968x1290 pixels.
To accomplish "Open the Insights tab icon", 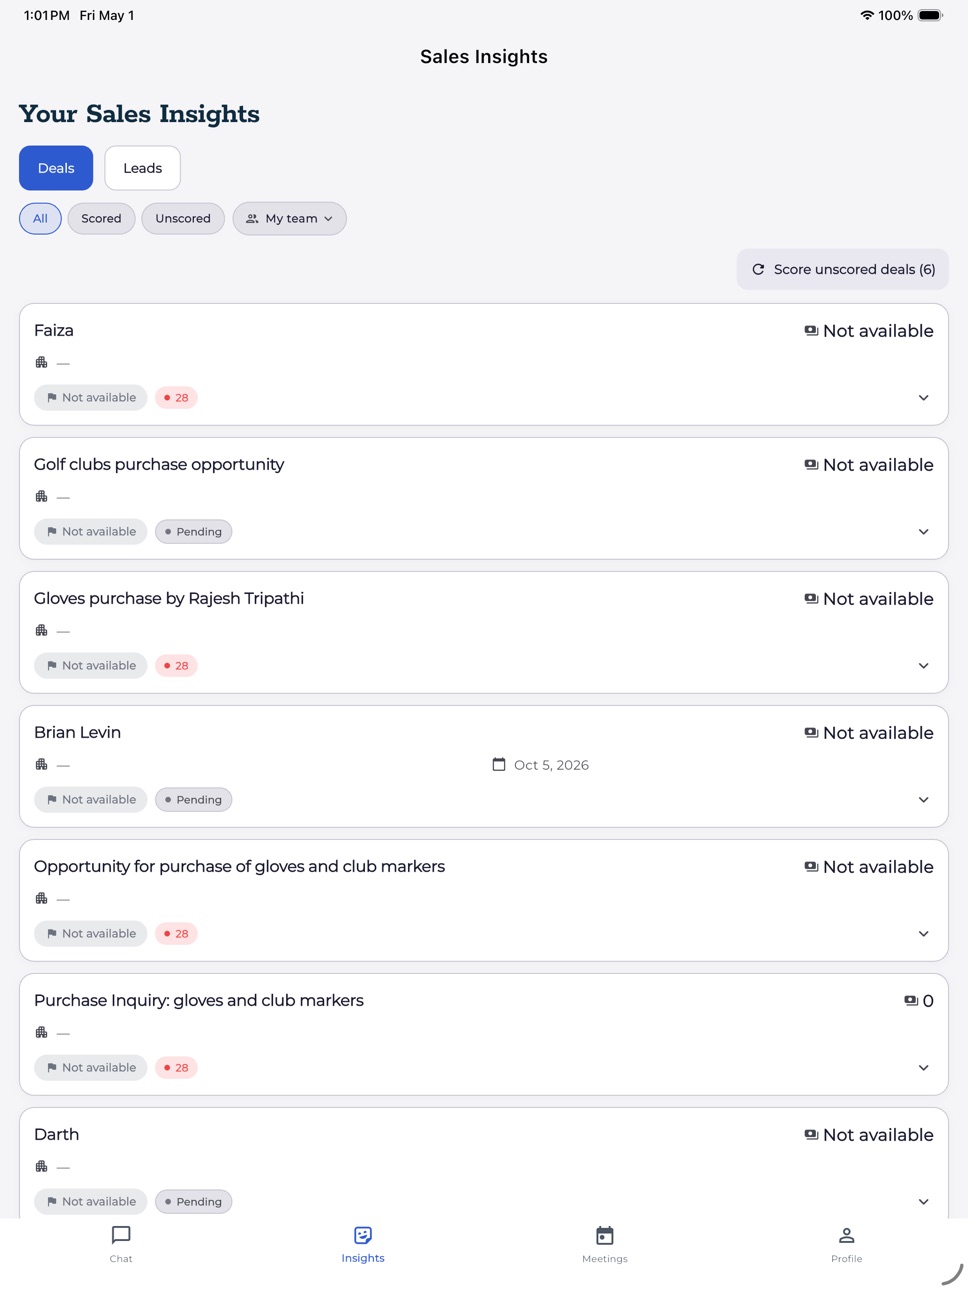I will click(x=363, y=1235).
